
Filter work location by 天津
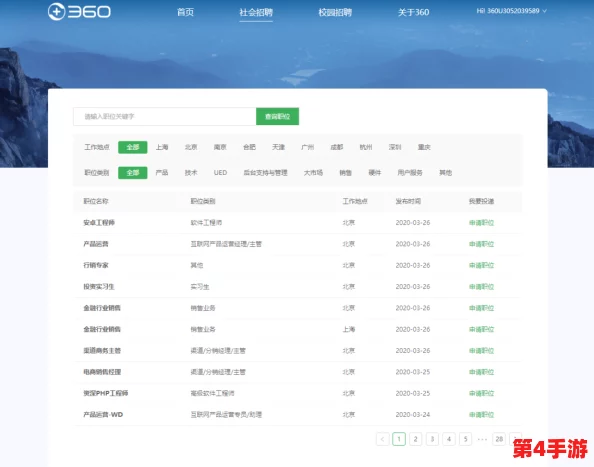point(278,147)
